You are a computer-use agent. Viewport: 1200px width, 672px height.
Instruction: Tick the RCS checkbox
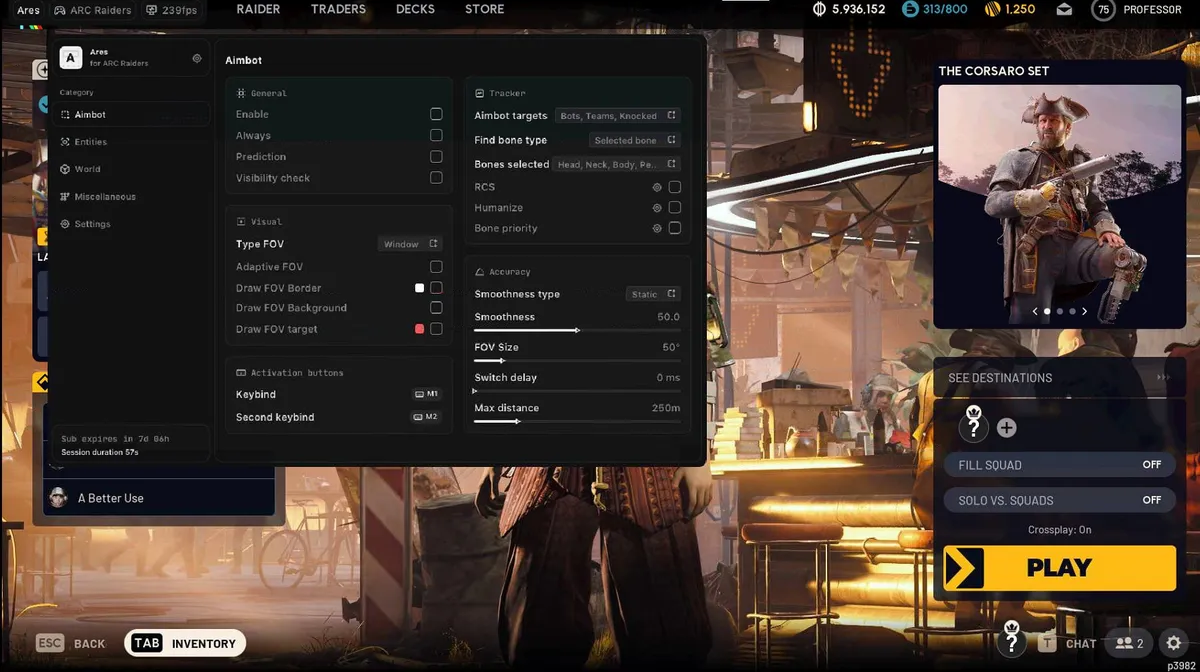click(x=675, y=187)
